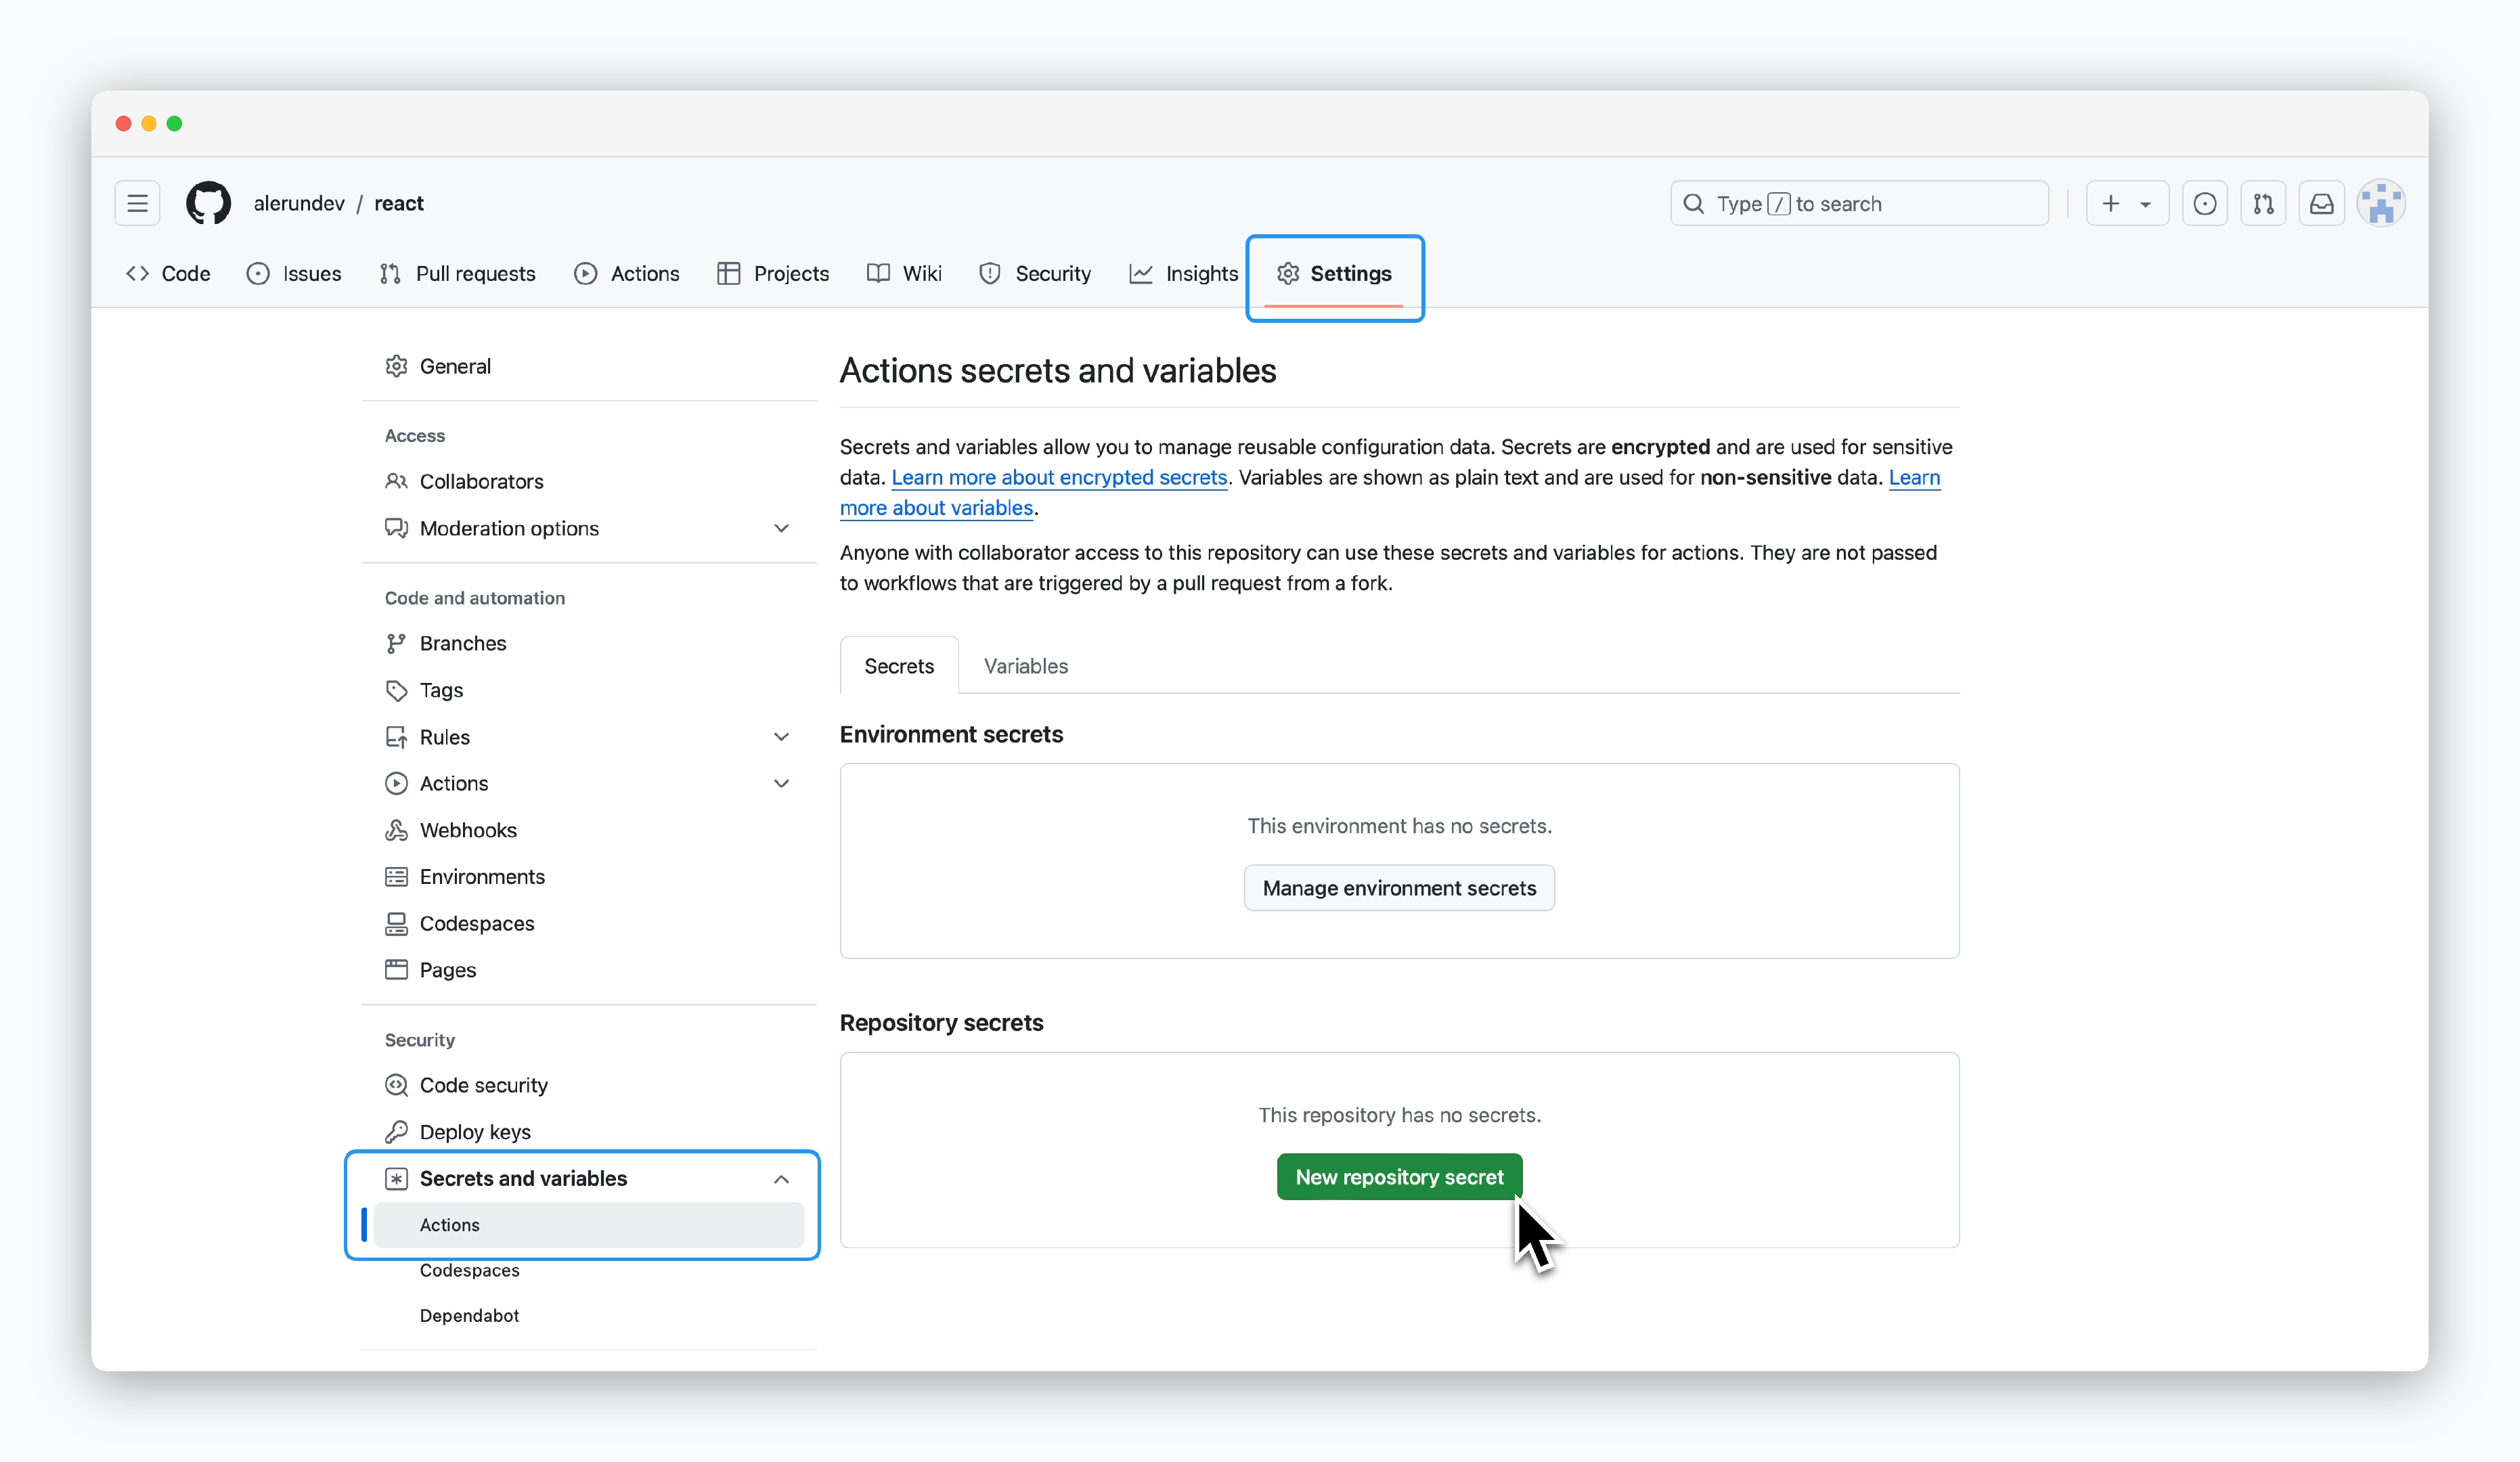Click the Code security shield-search icon
This screenshot has height=1462, width=2520.
(x=396, y=1085)
